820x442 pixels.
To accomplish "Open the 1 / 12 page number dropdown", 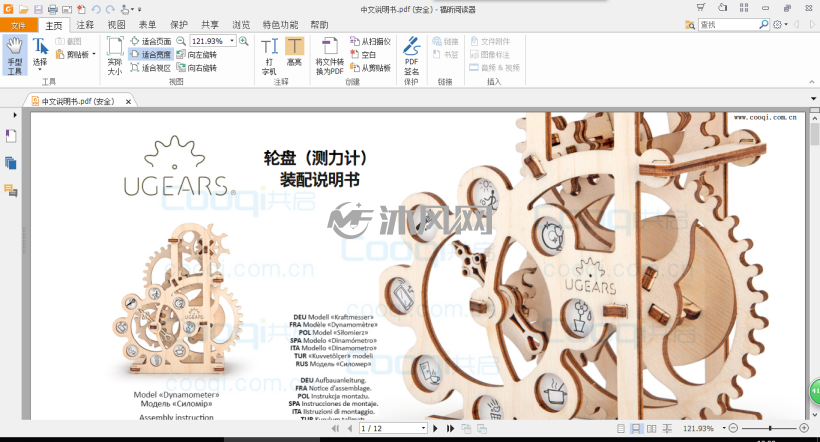I will [x=423, y=428].
